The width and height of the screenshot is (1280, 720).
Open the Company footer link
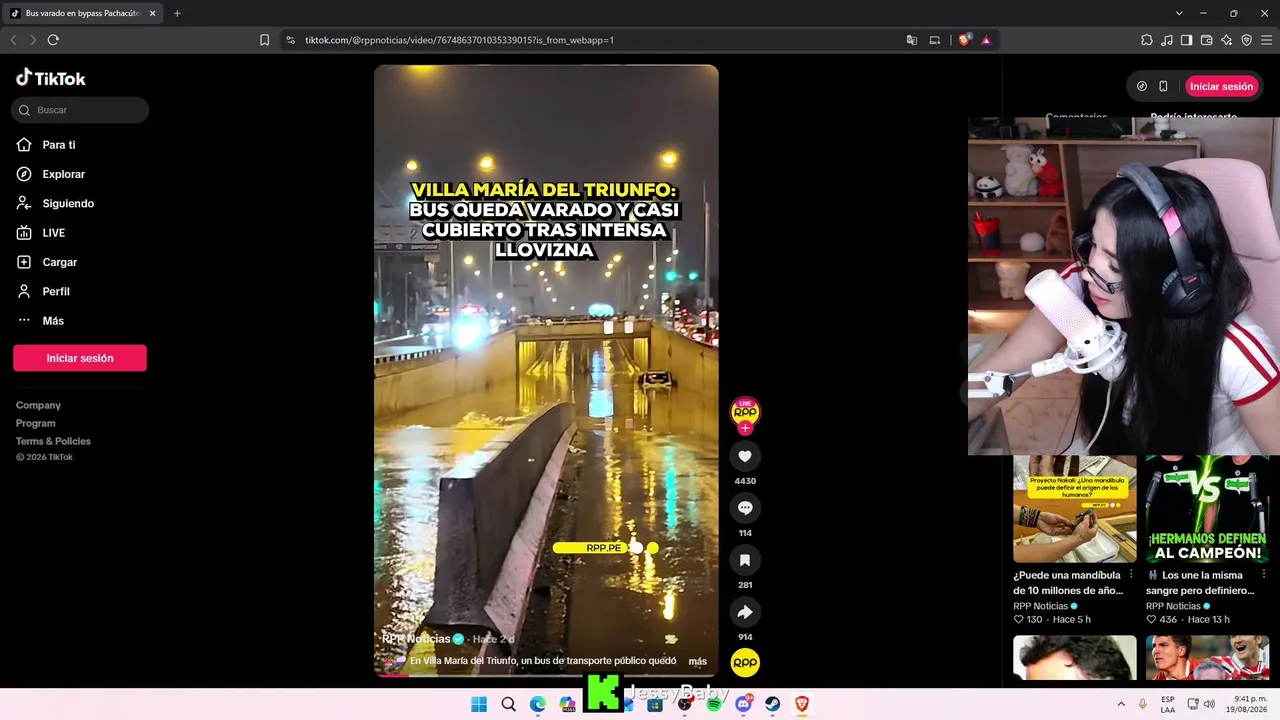click(38, 405)
